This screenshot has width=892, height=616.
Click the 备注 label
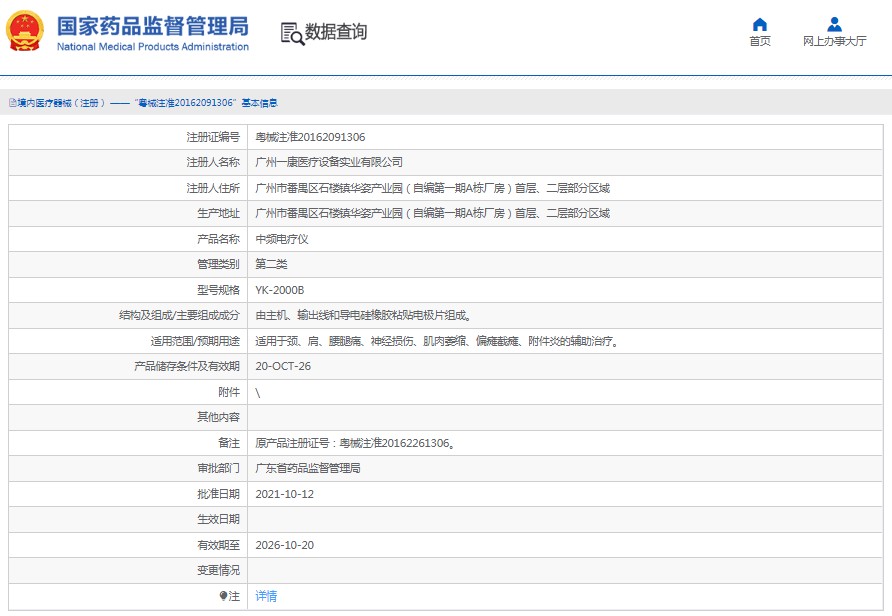tap(229, 443)
